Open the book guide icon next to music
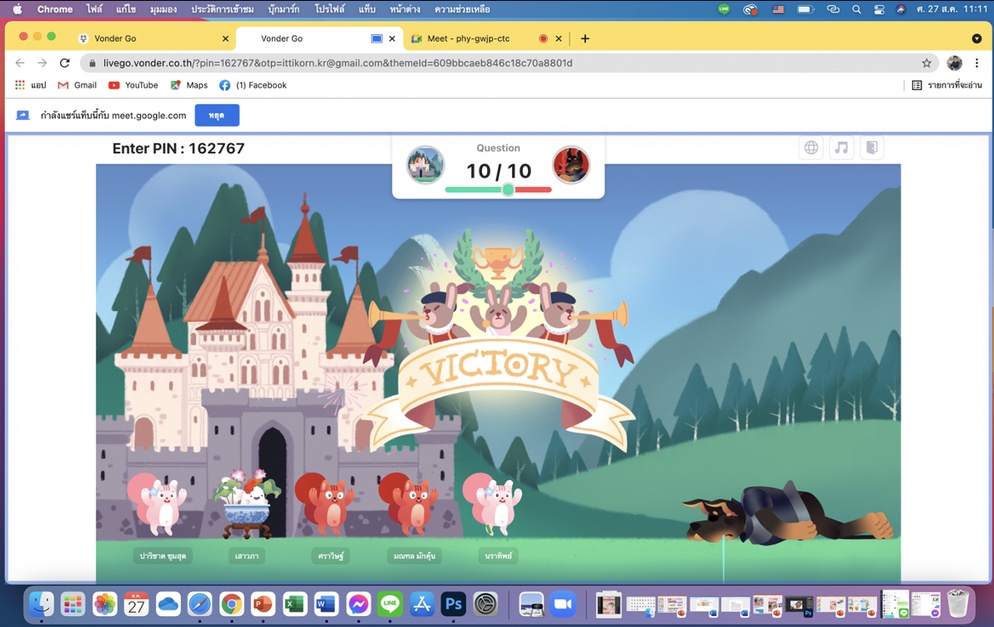The image size is (994, 627). (x=872, y=148)
